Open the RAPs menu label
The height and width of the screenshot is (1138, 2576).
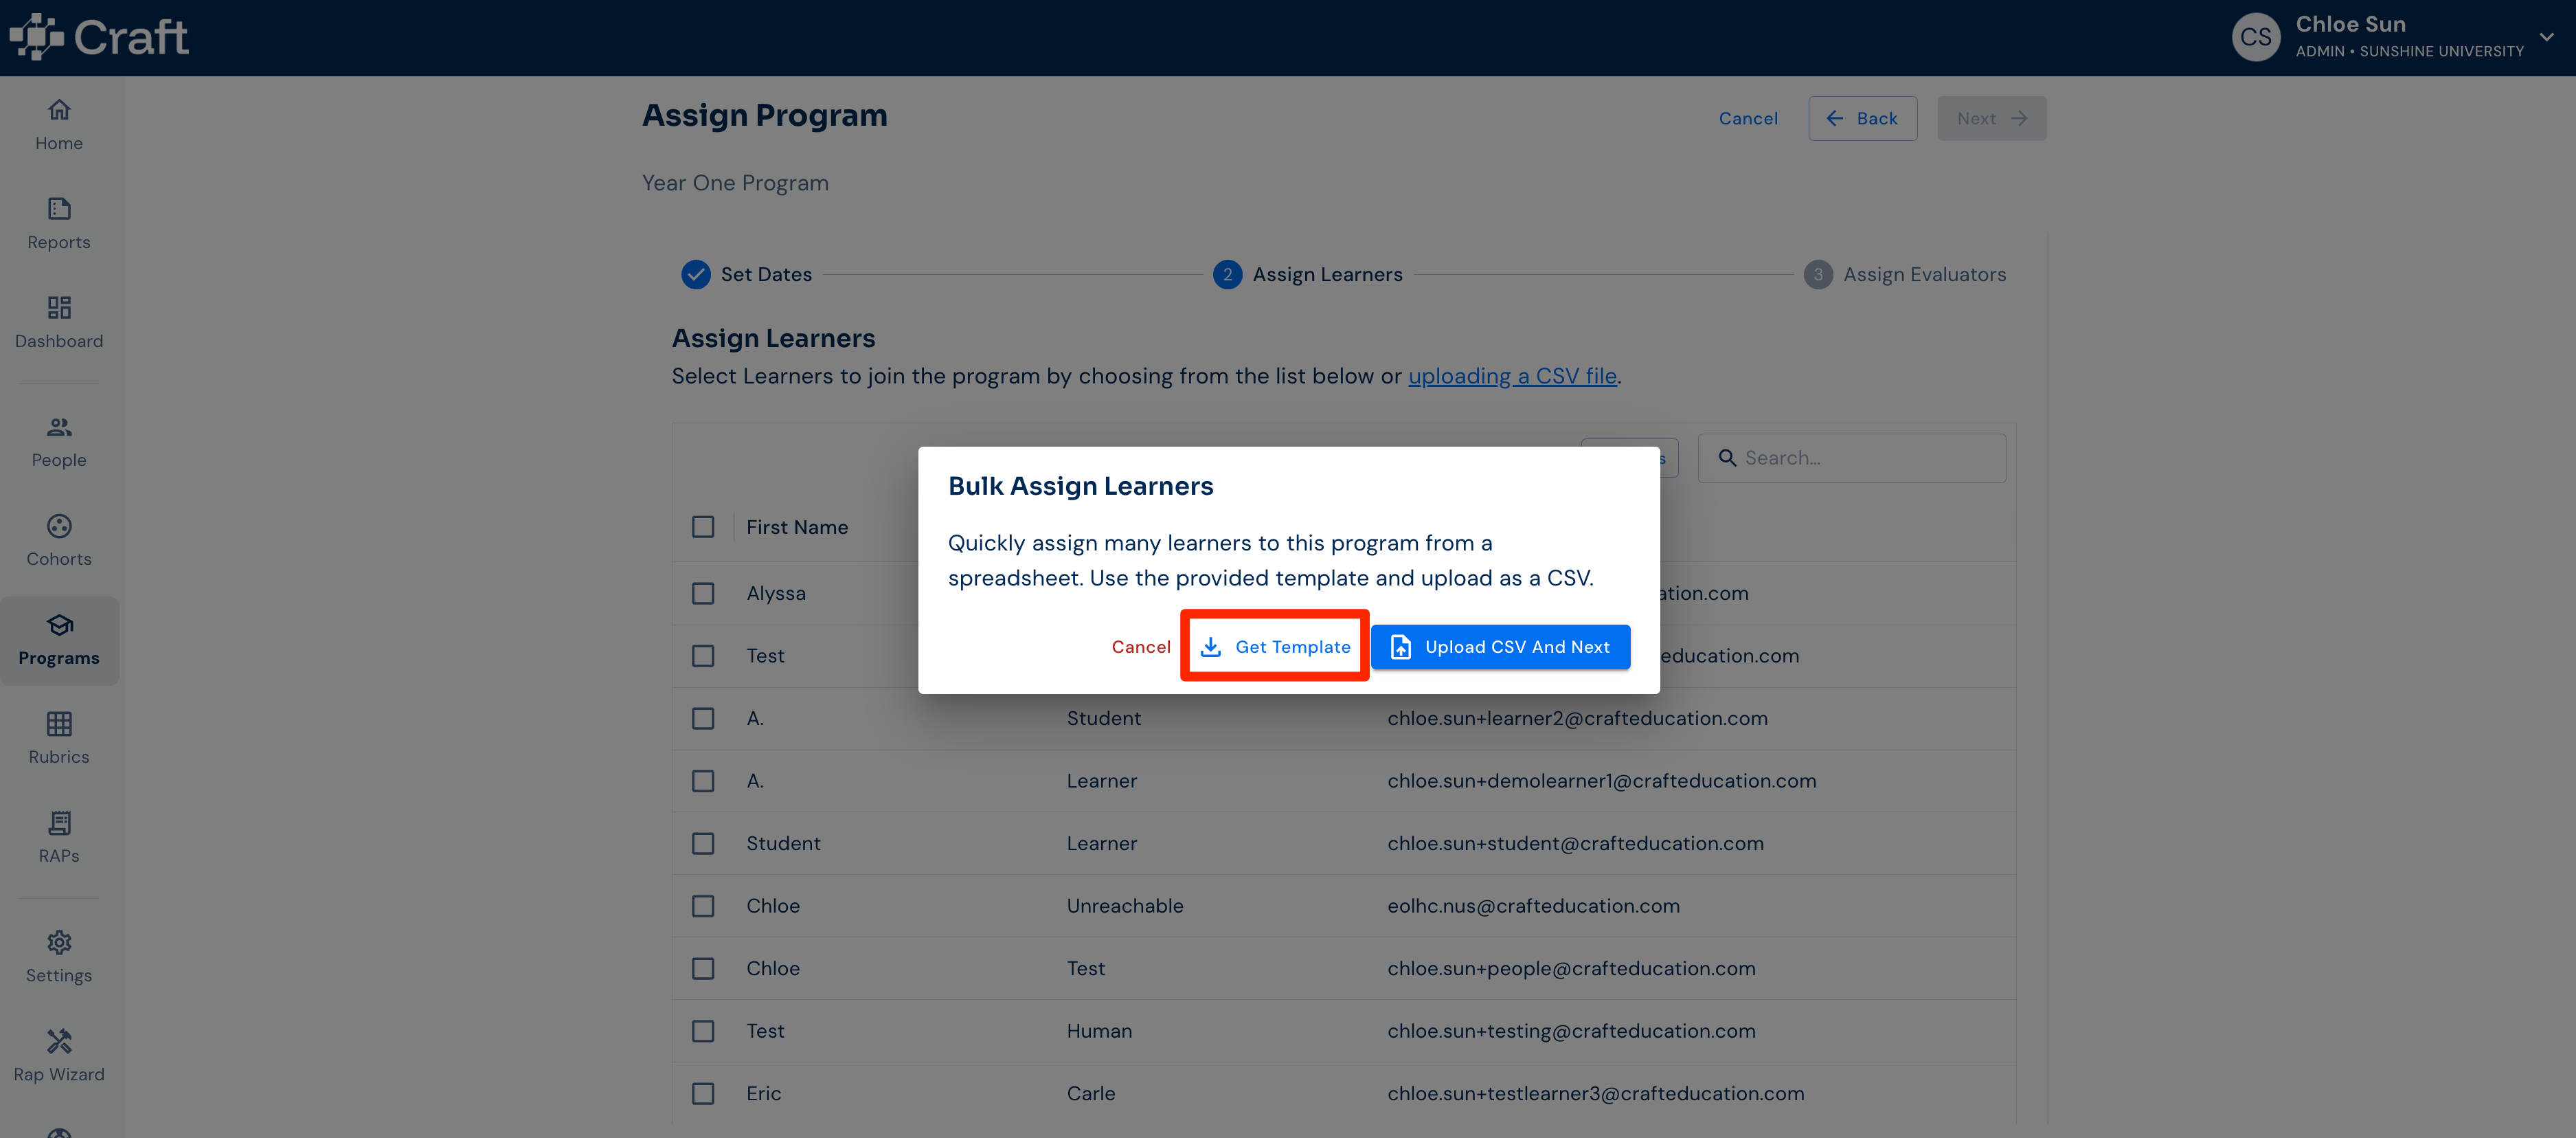point(59,856)
